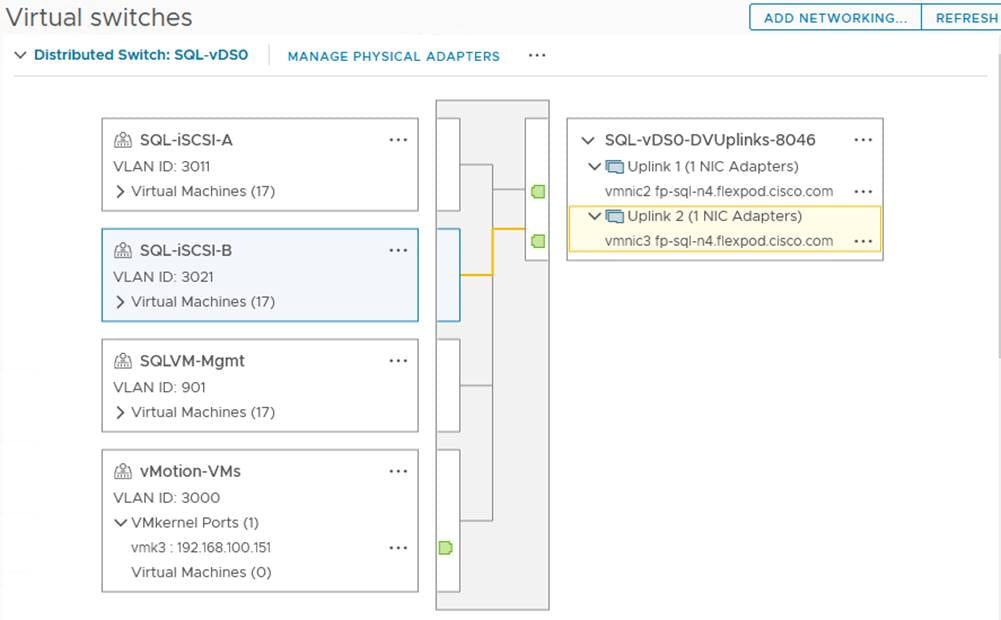1001x620 pixels.
Task: Click the Virtual switches heading
Action: point(99,17)
